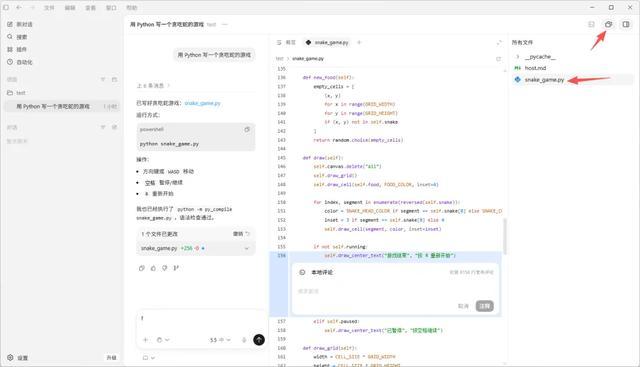Click the 本地评论 comment icon
The image size is (640, 367).
point(302,272)
